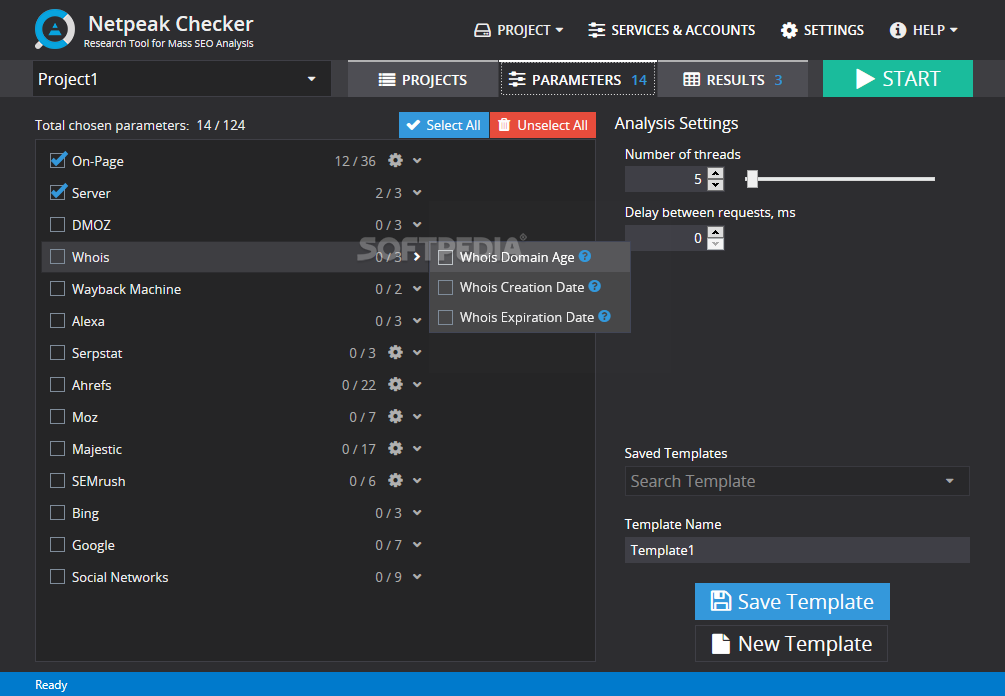Enable the Whois group checkbox
This screenshot has width=1005, height=696.
(58, 256)
